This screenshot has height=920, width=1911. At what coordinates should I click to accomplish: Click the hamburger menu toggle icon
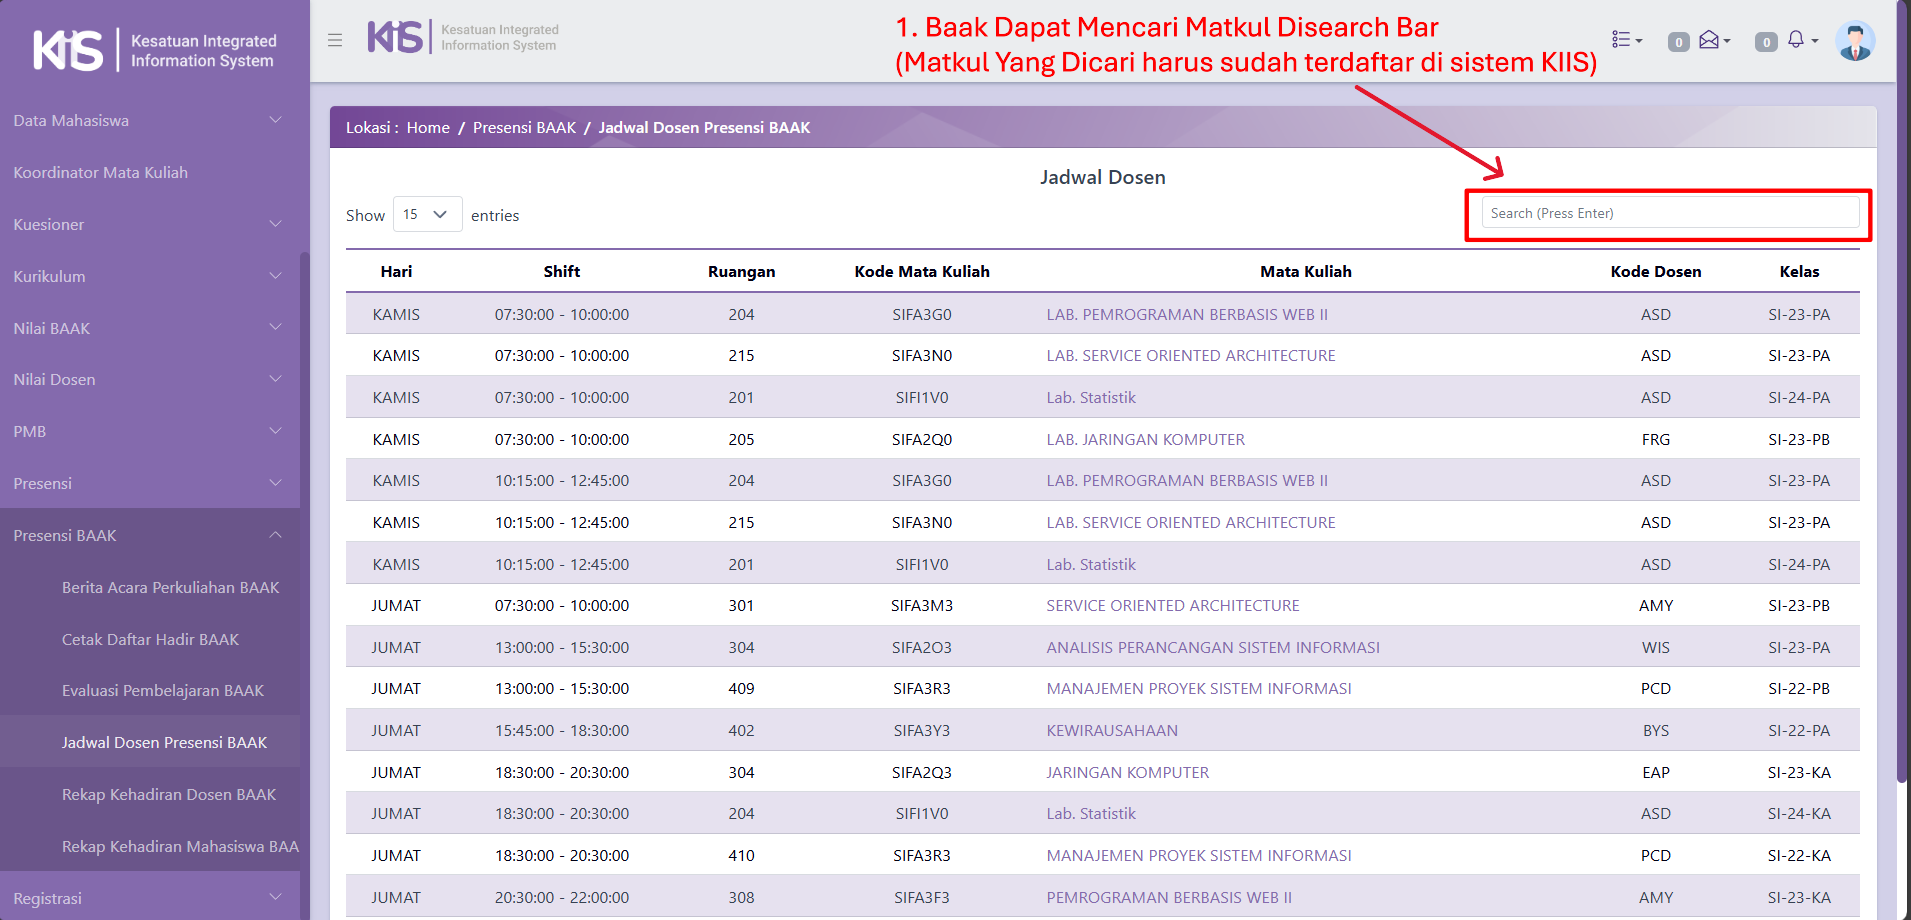tap(335, 40)
